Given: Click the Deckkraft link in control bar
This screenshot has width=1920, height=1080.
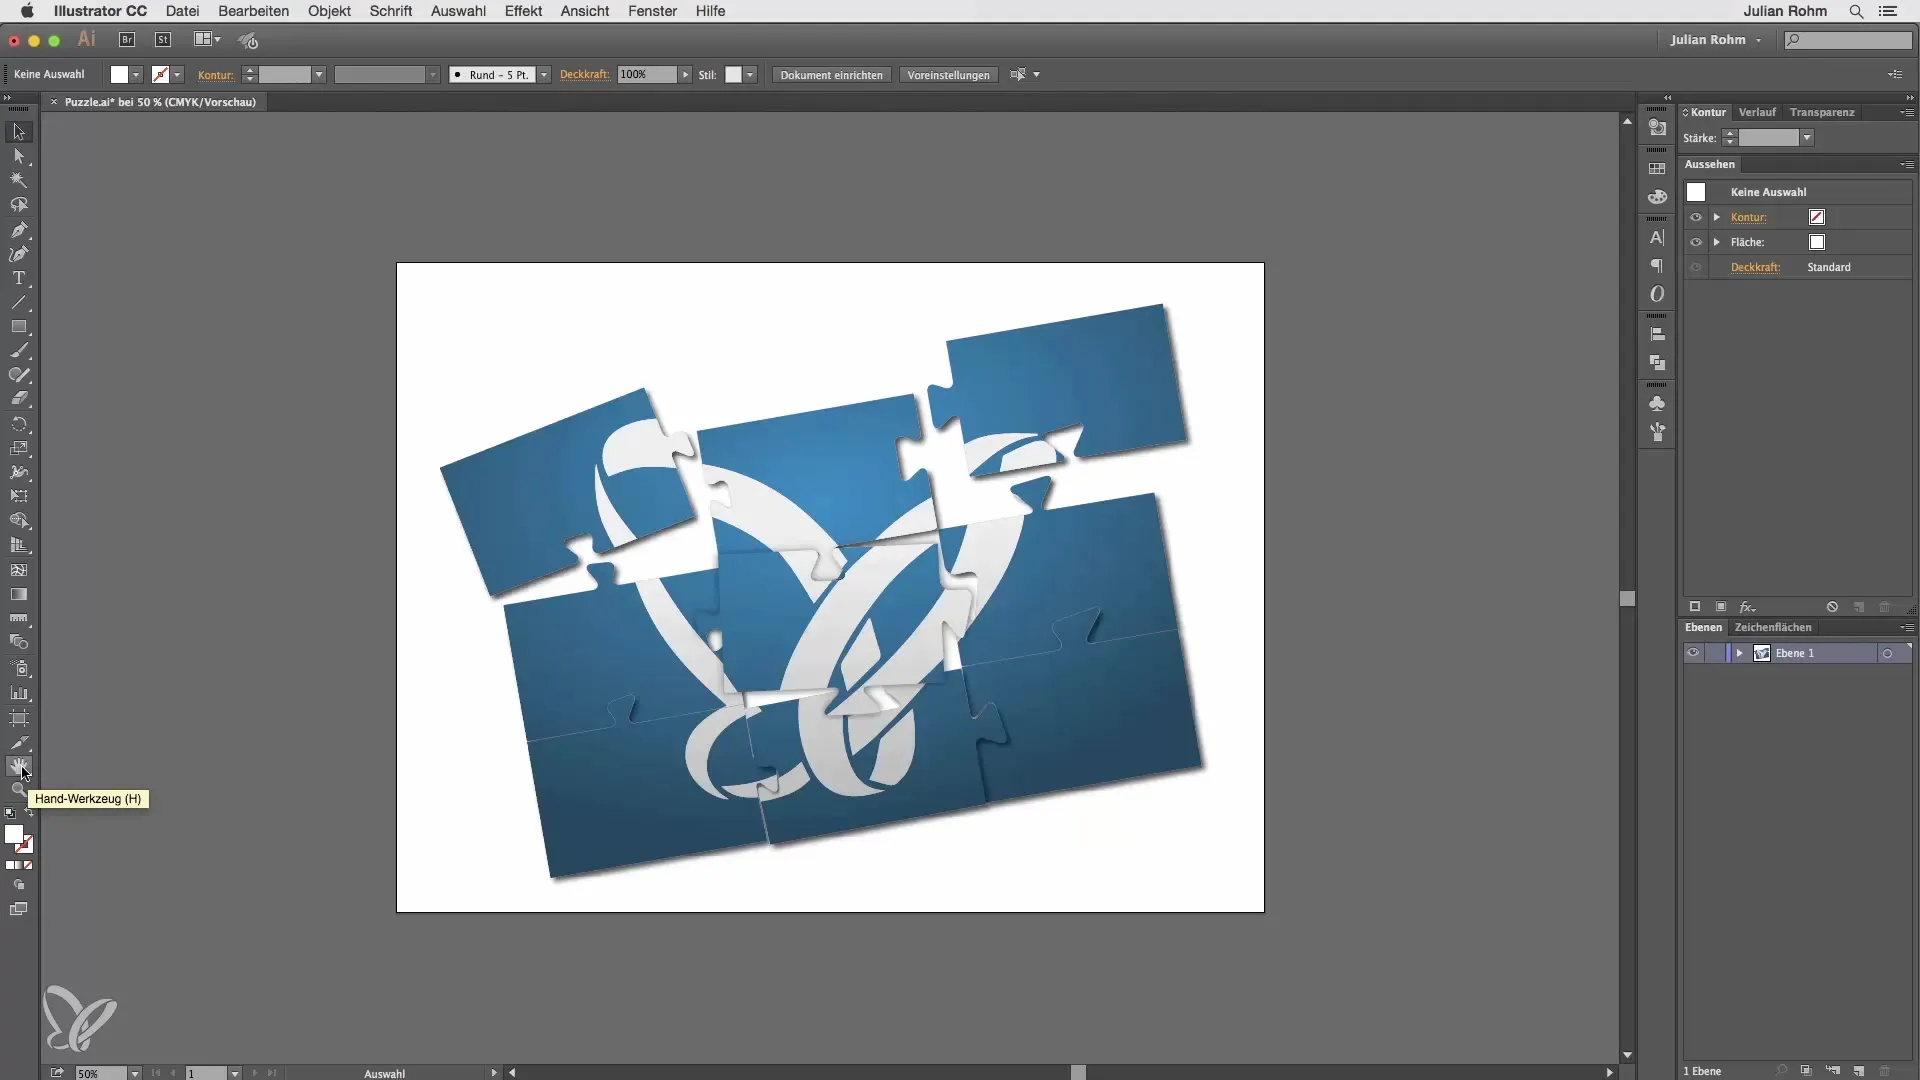Looking at the screenshot, I should pos(584,75).
